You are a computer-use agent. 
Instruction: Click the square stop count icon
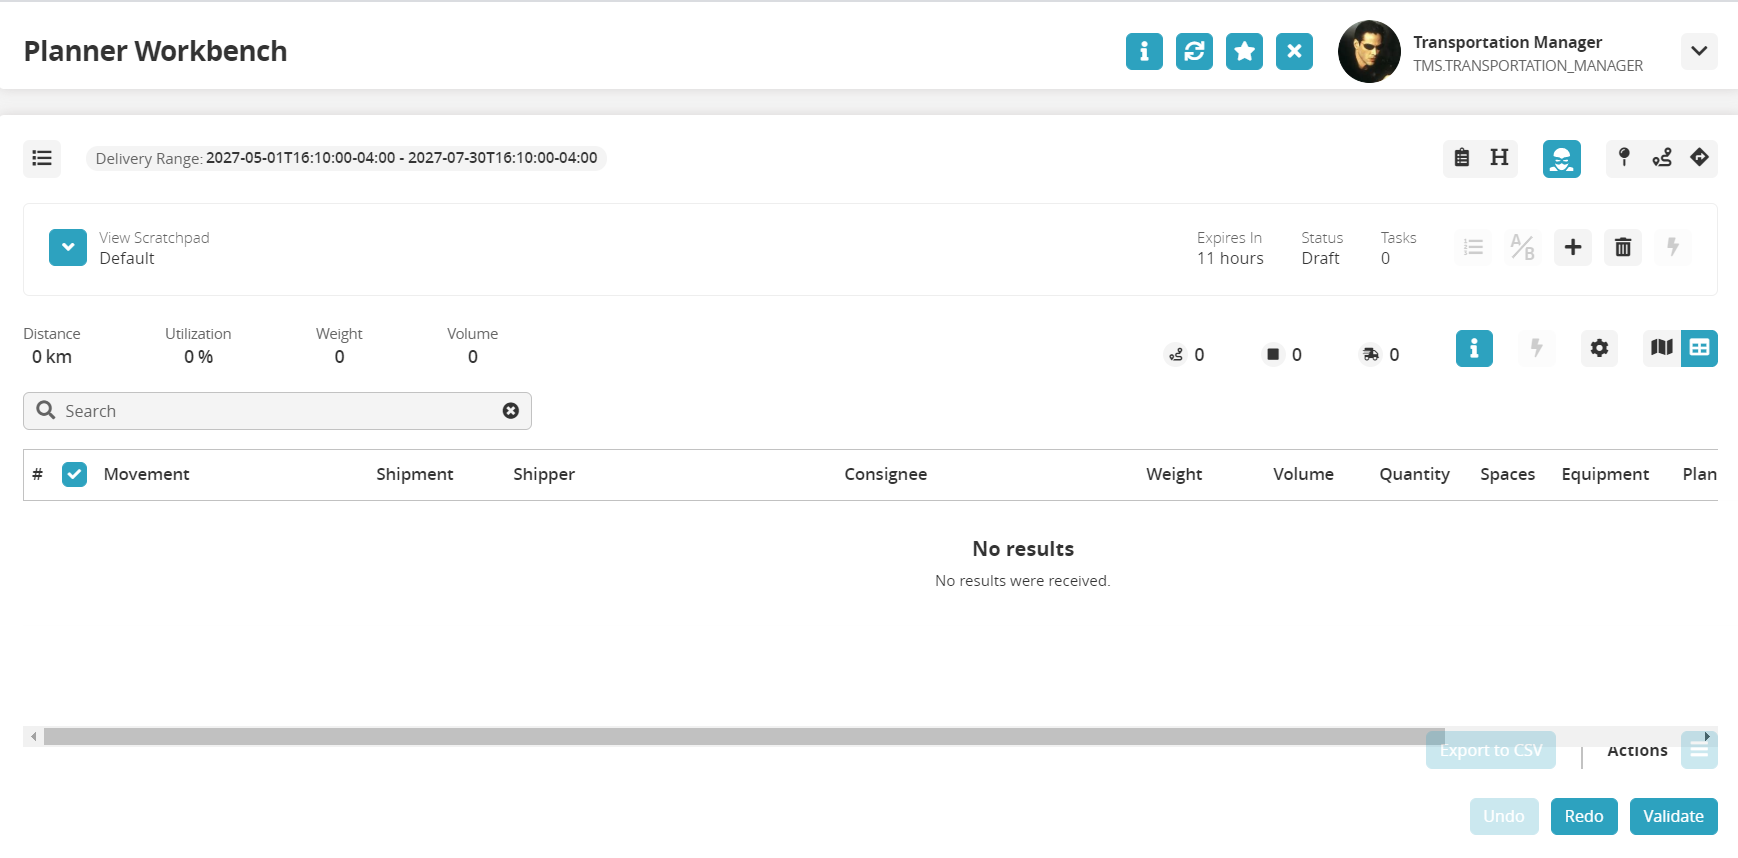pos(1273,355)
